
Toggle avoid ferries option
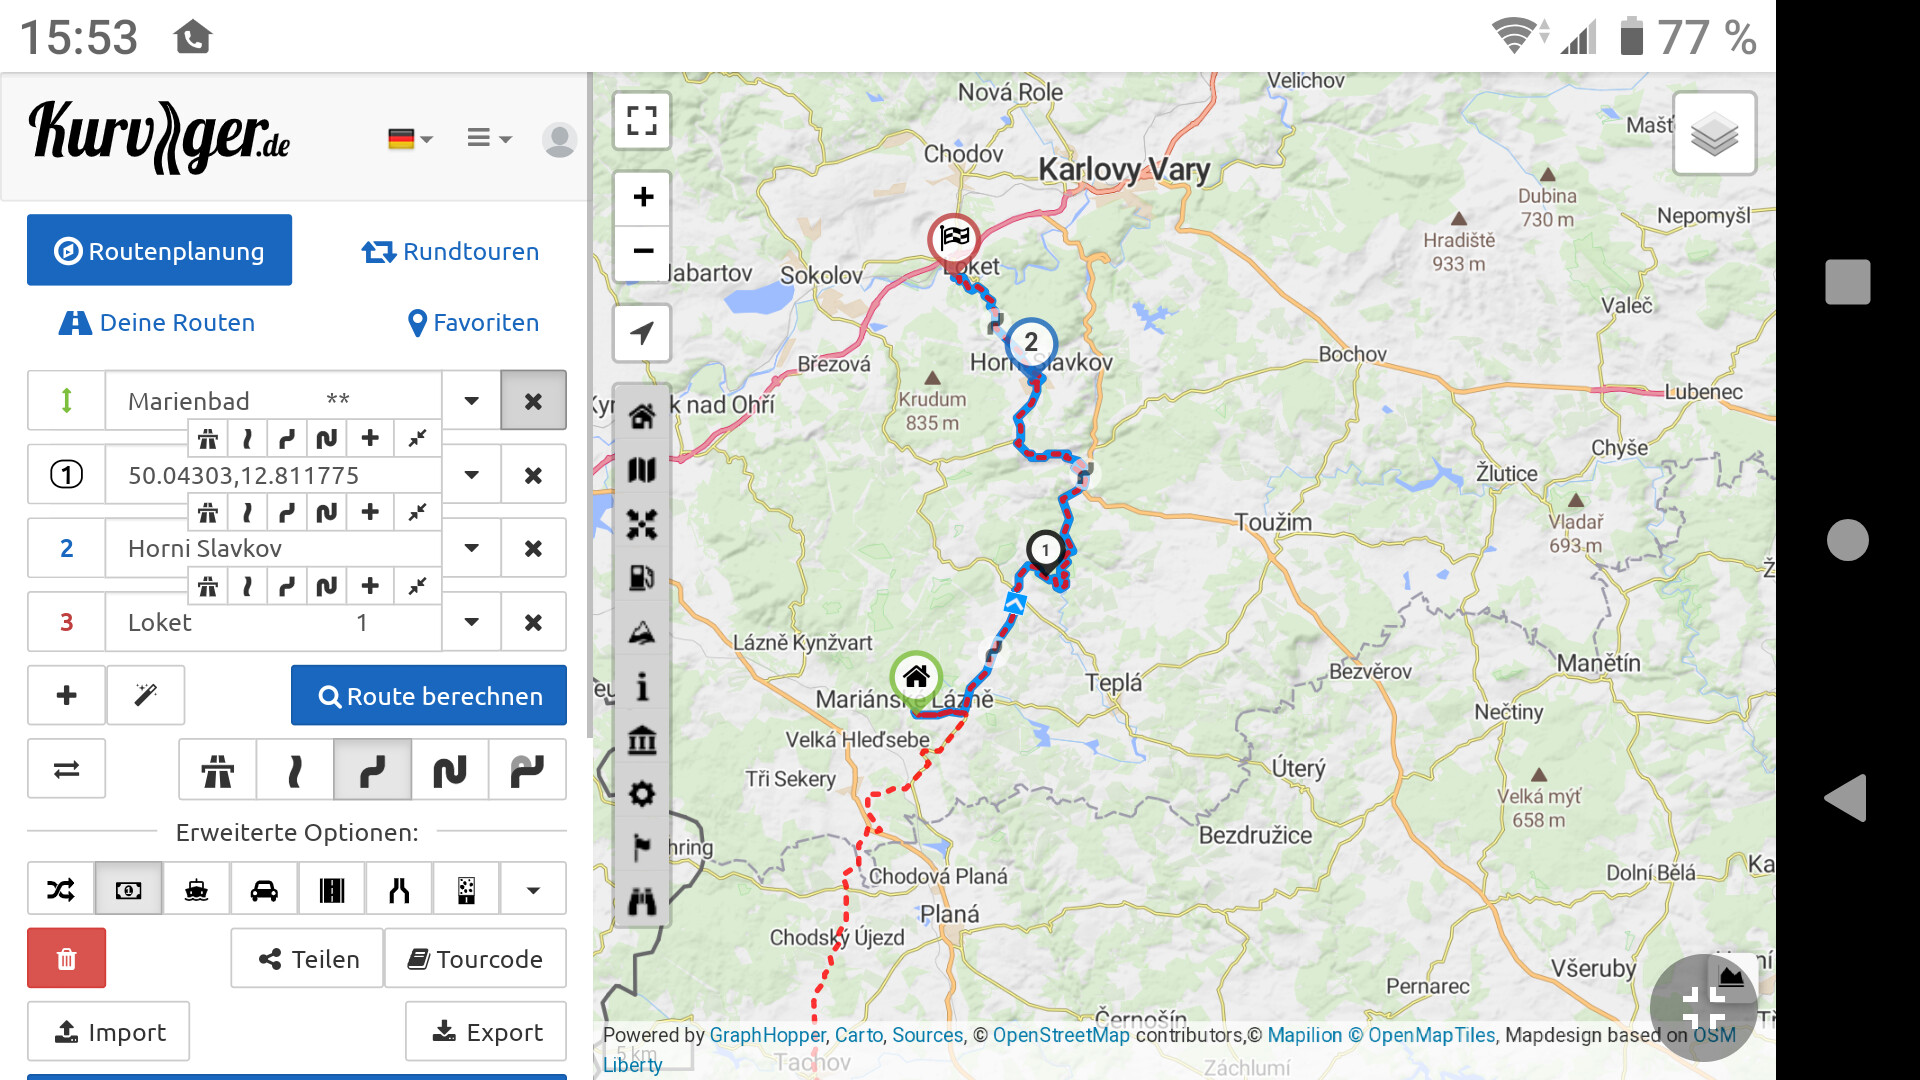[x=196, y=889]
